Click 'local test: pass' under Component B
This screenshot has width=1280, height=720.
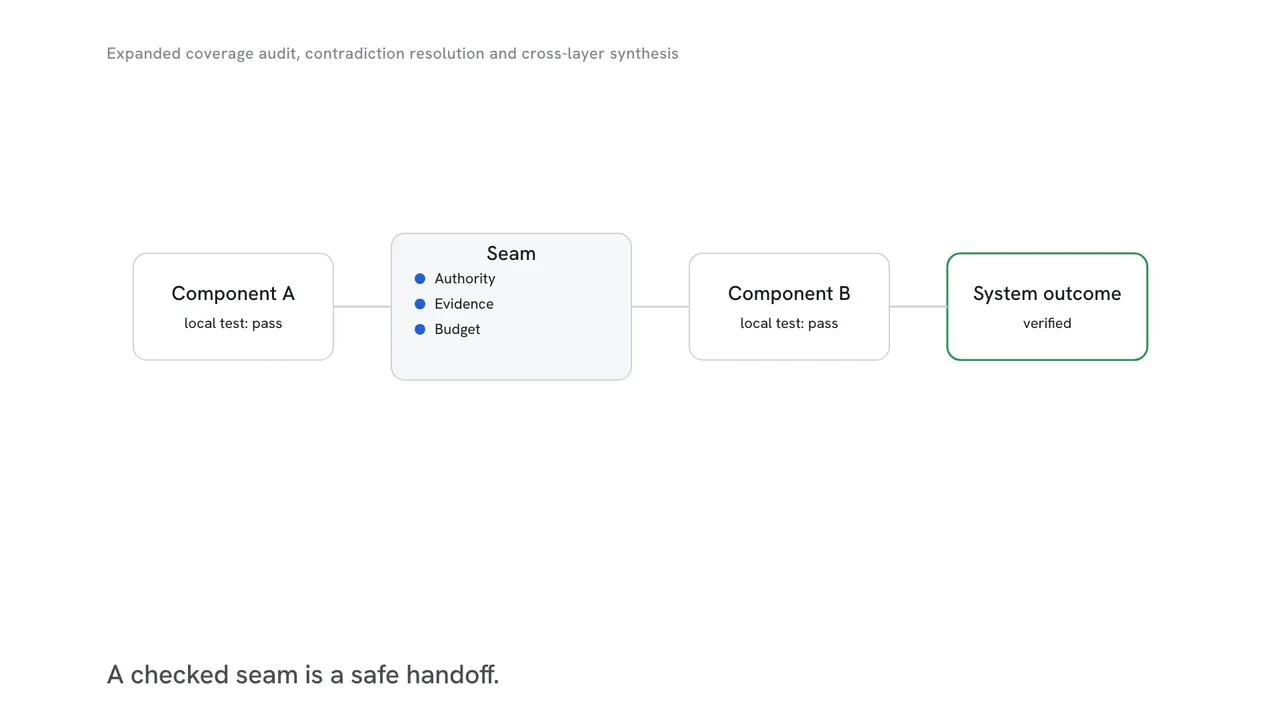click(789, 324)
